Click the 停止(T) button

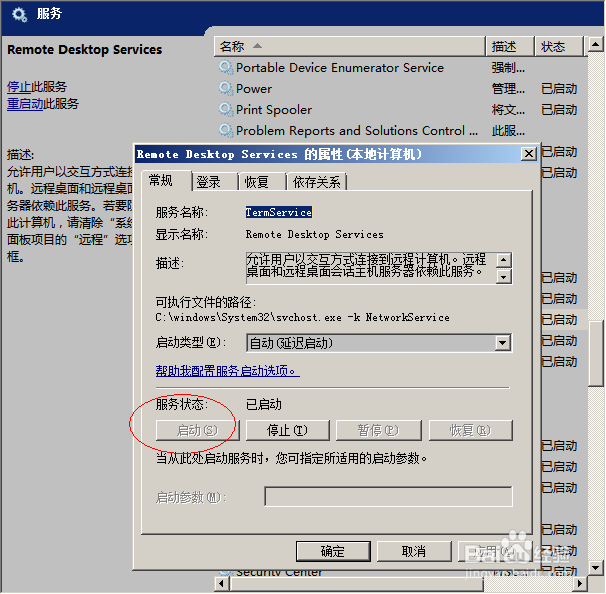[x=288, y=430]
